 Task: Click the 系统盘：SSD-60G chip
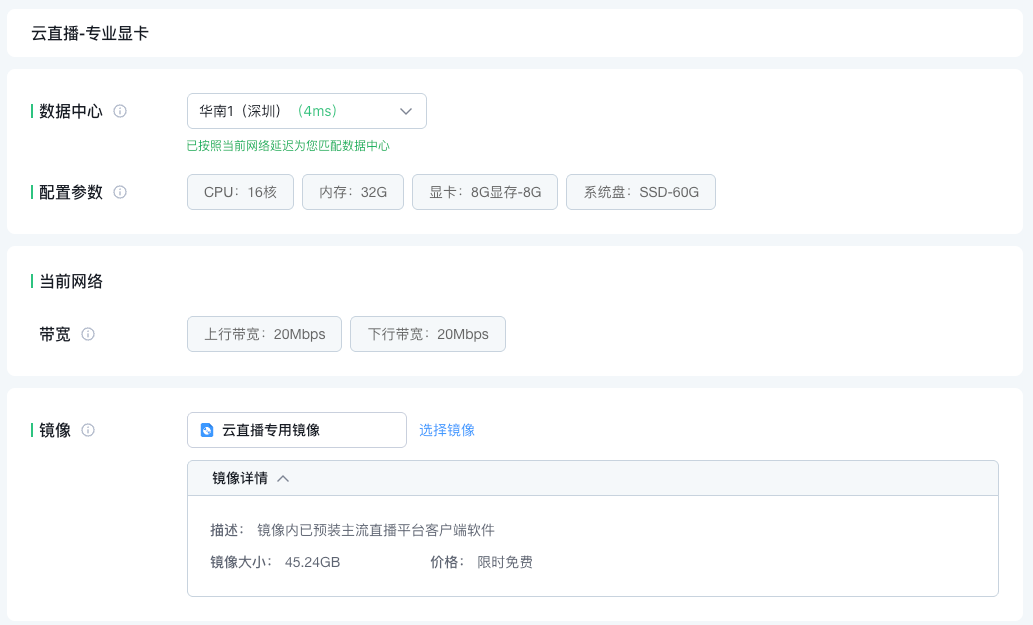point(641,192)
